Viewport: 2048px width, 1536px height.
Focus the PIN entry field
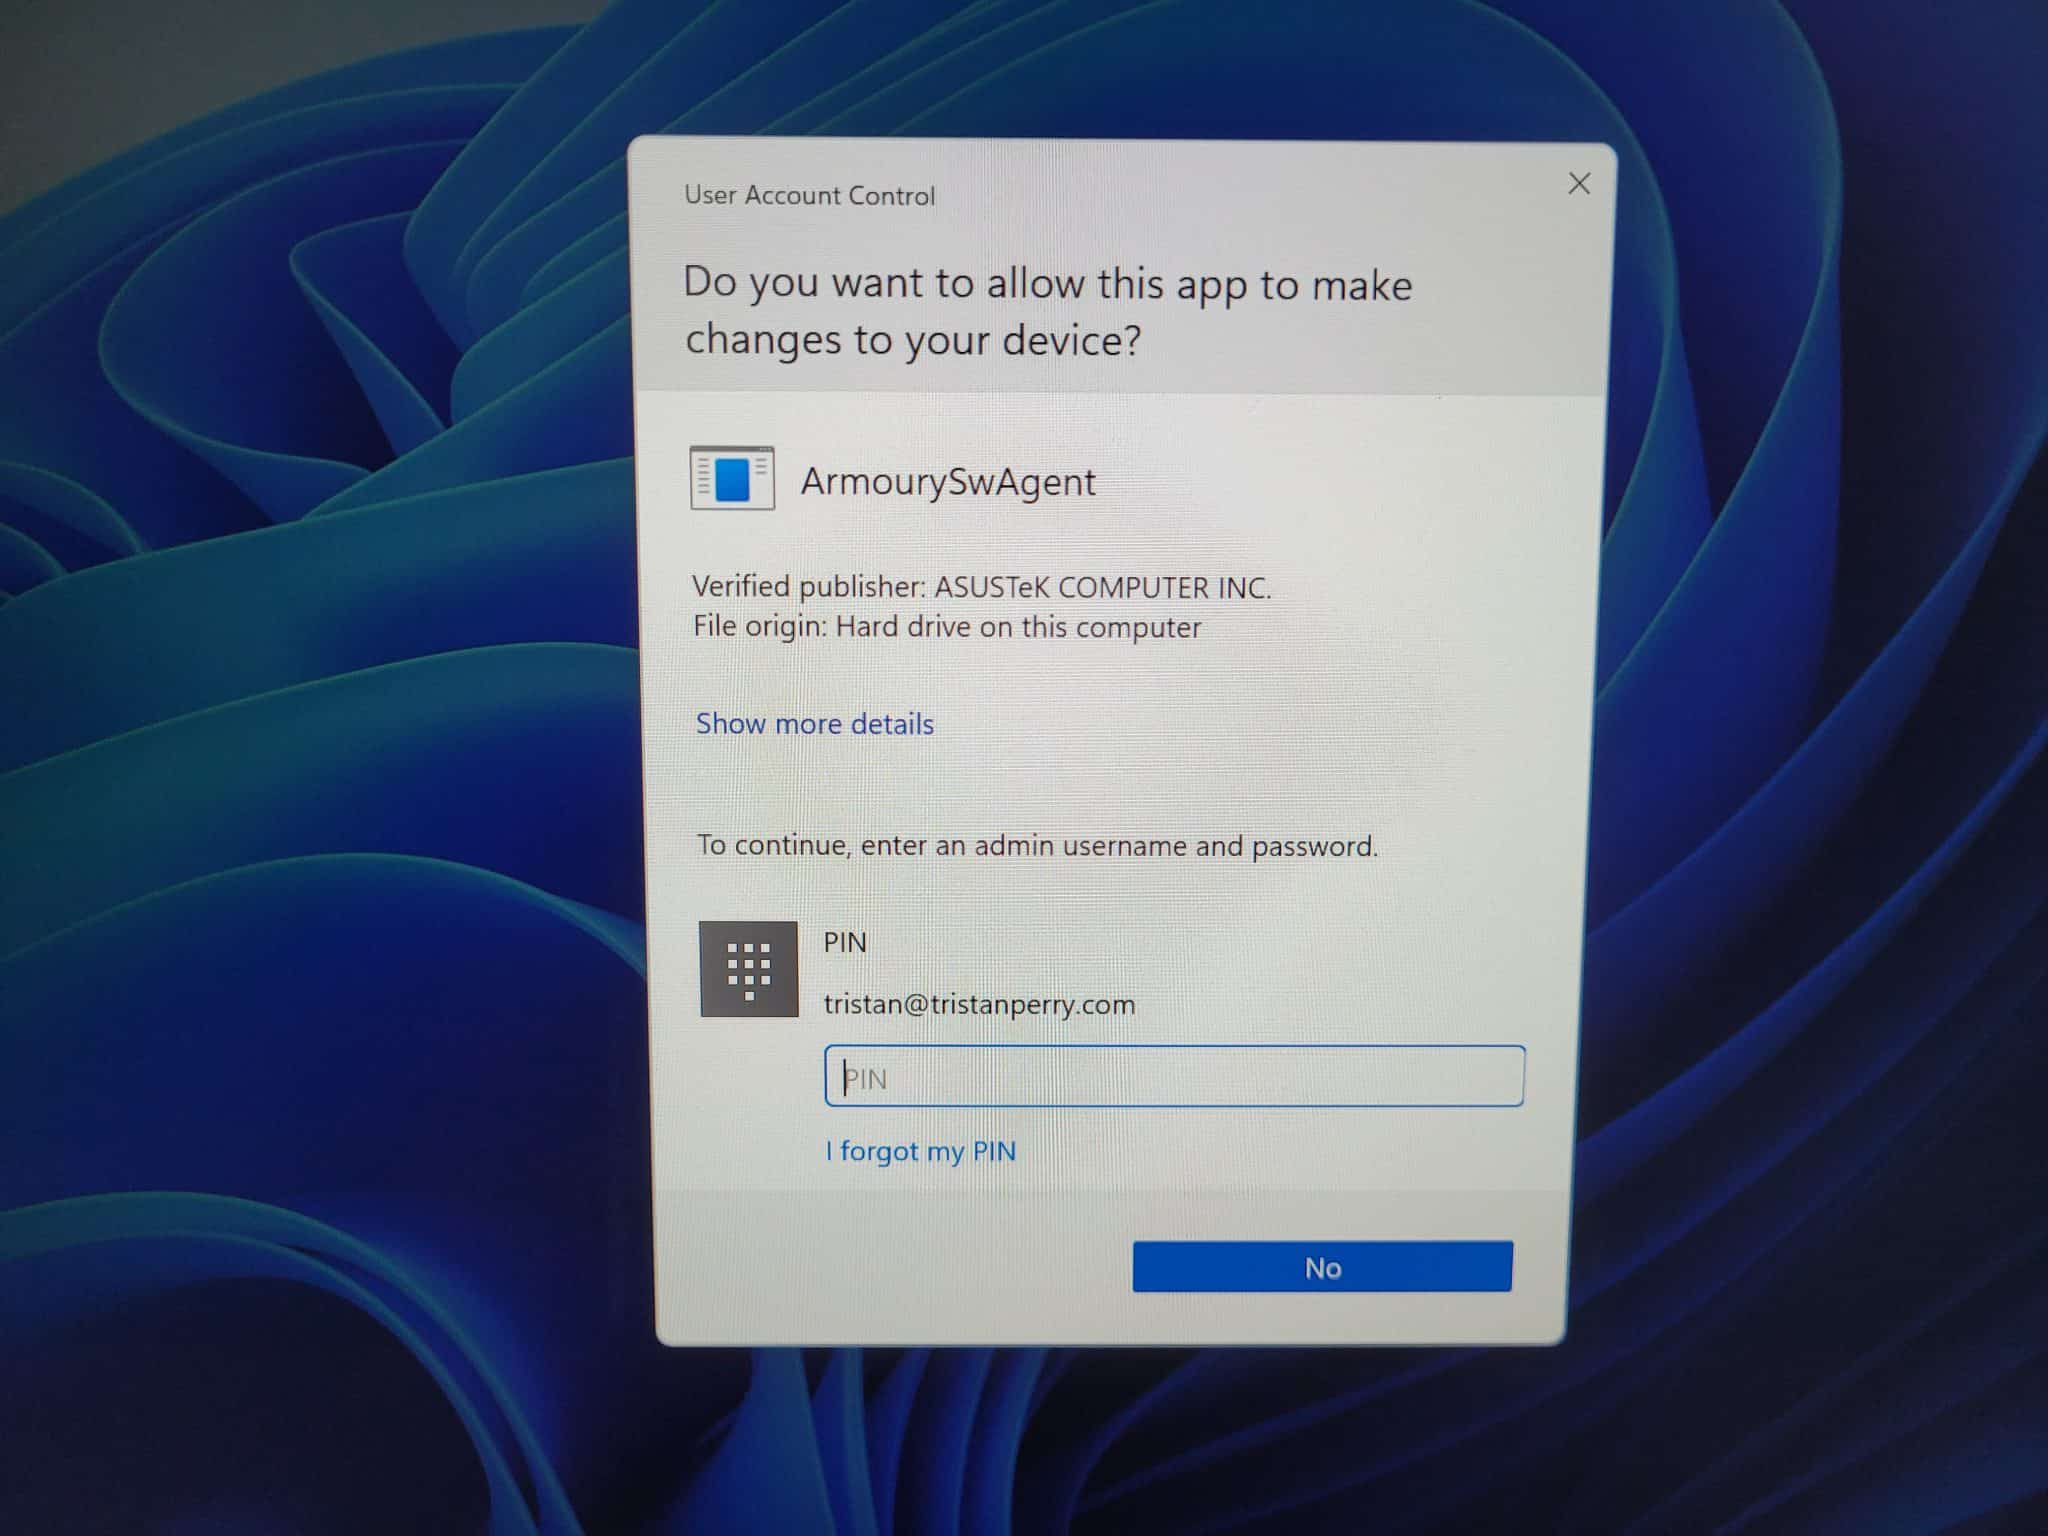(1174, 1077)
